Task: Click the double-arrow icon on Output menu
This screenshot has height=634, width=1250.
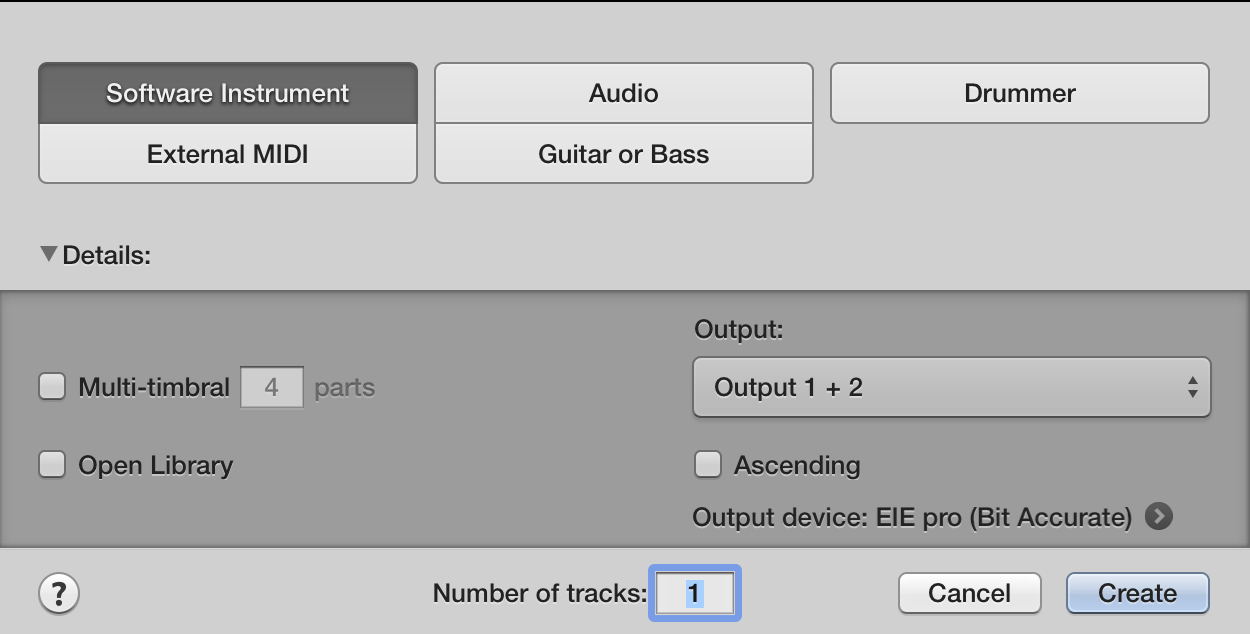Action: [1192, 387]
